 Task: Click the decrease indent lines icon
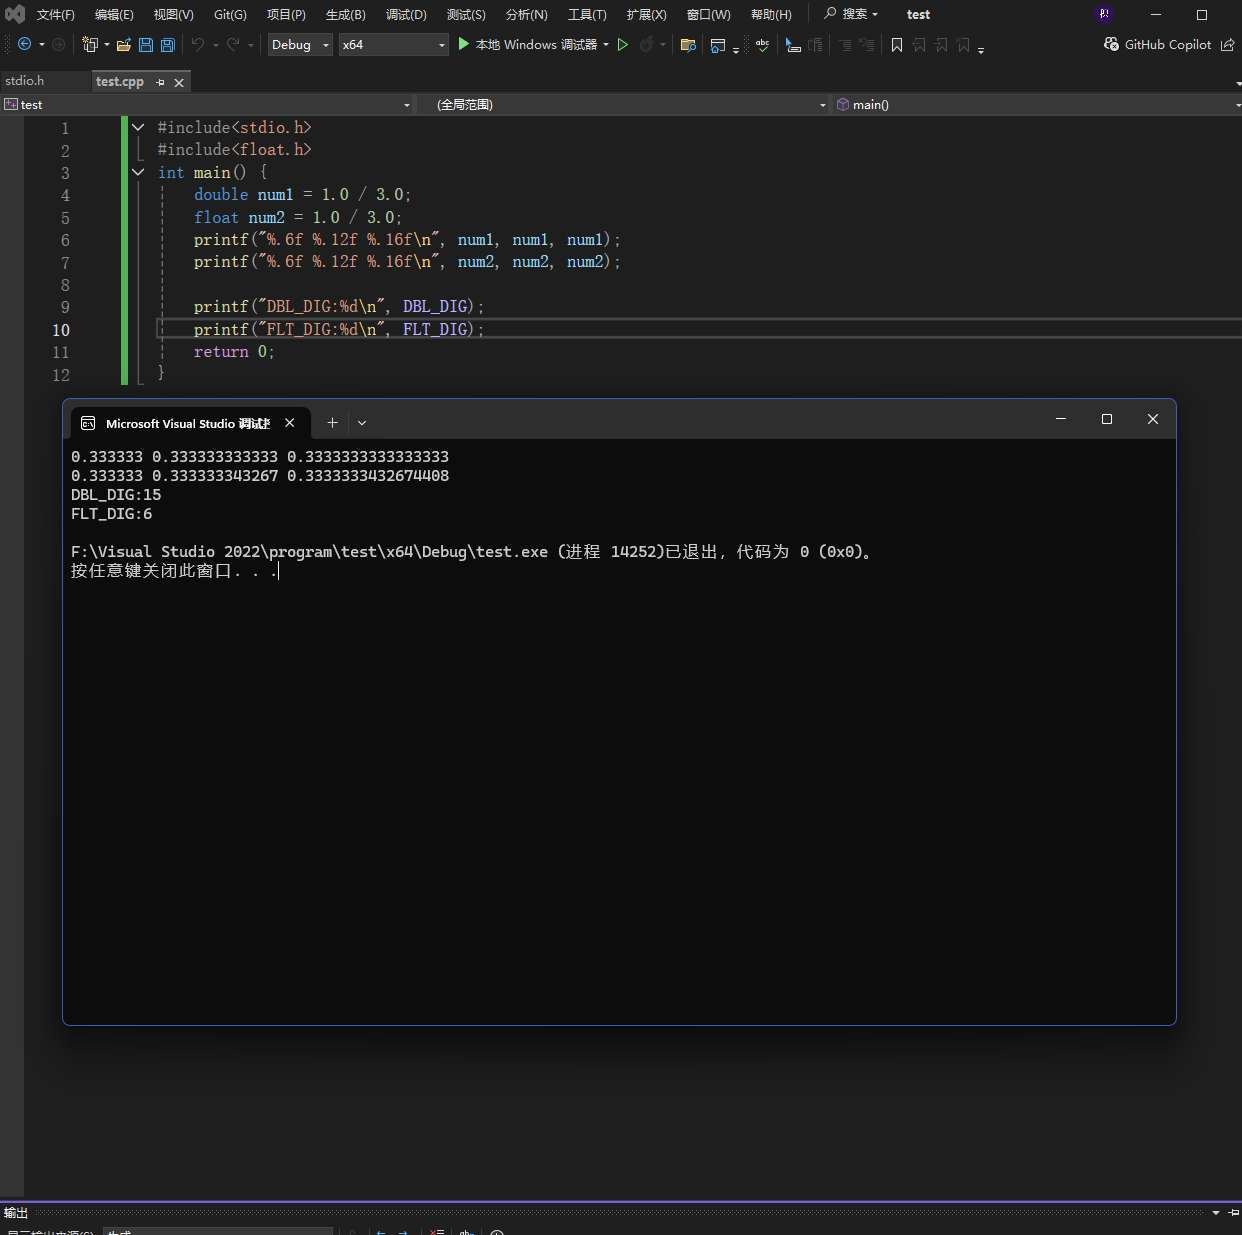pyautogui.click(x=845, y=44)
